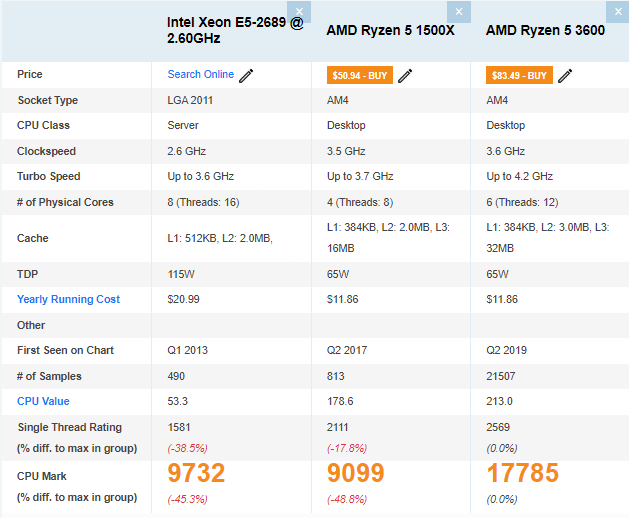Open Yearly Running Cost link

68,299
